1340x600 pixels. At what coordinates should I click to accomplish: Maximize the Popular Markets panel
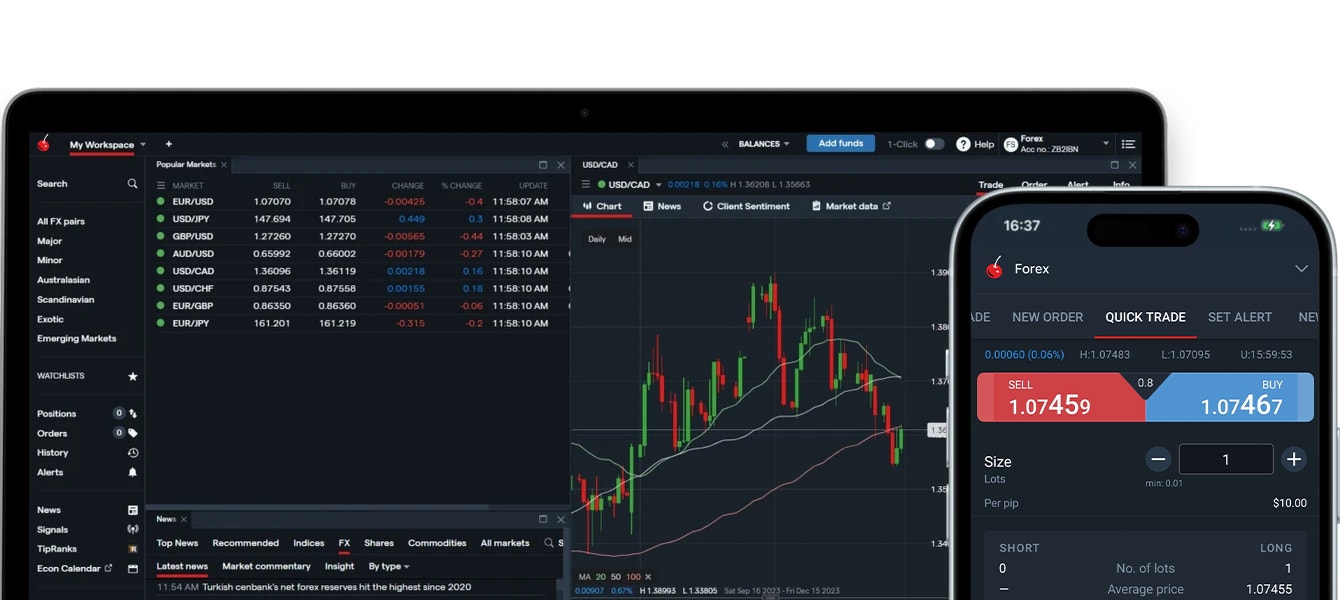(543, 165)
